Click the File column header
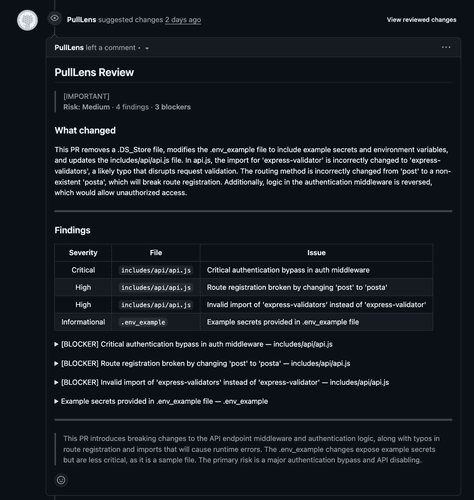The width and height of the screenshot is (474, 500). pos(156,253)
